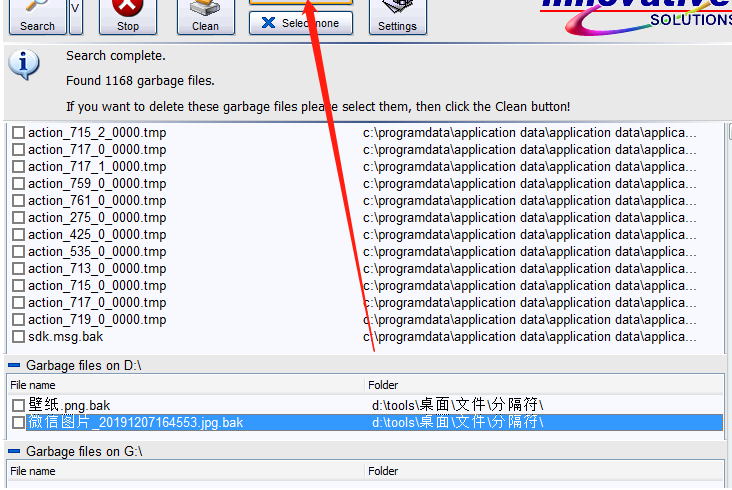Check the box for action_275_0_0000.tmp
732x490 pixels.
(18, 217)
